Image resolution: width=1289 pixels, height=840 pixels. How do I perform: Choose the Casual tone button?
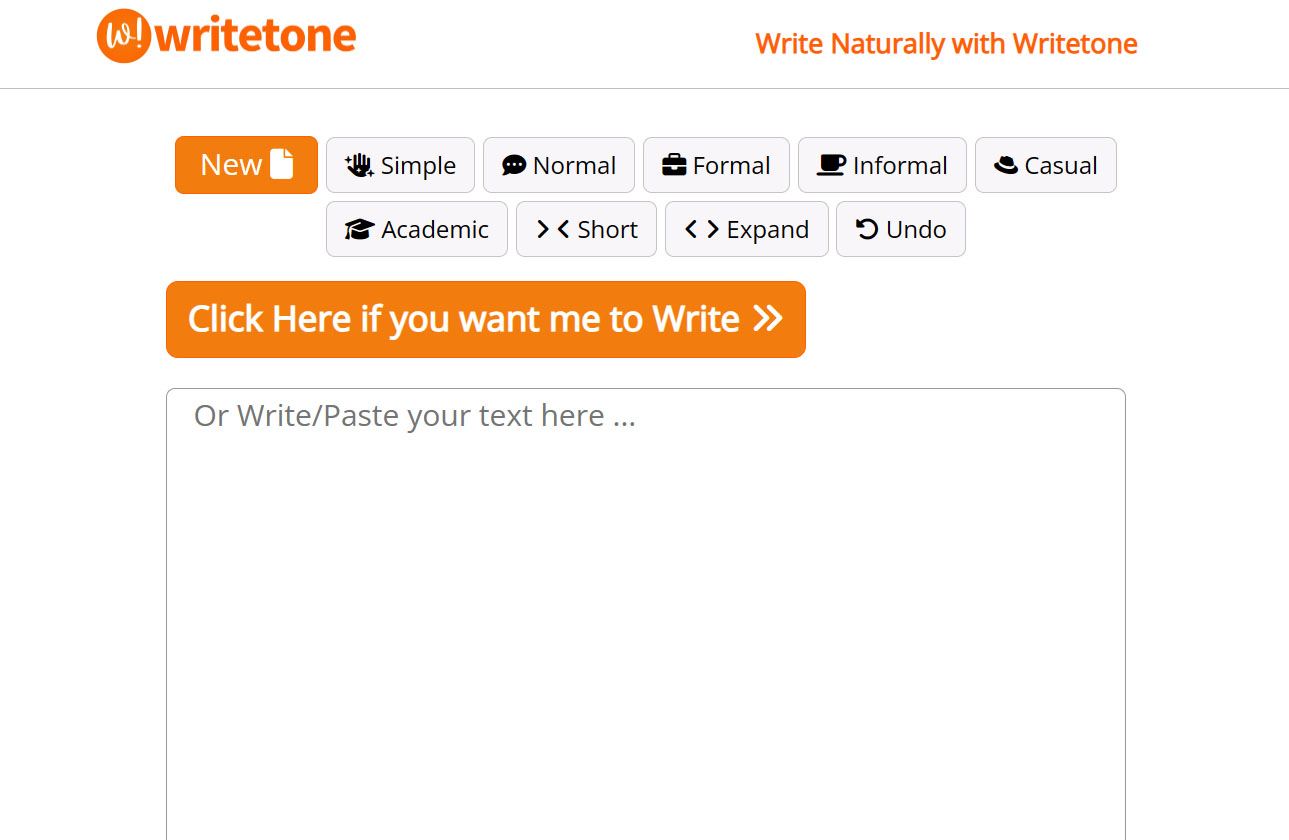[x=1045, y=165]
